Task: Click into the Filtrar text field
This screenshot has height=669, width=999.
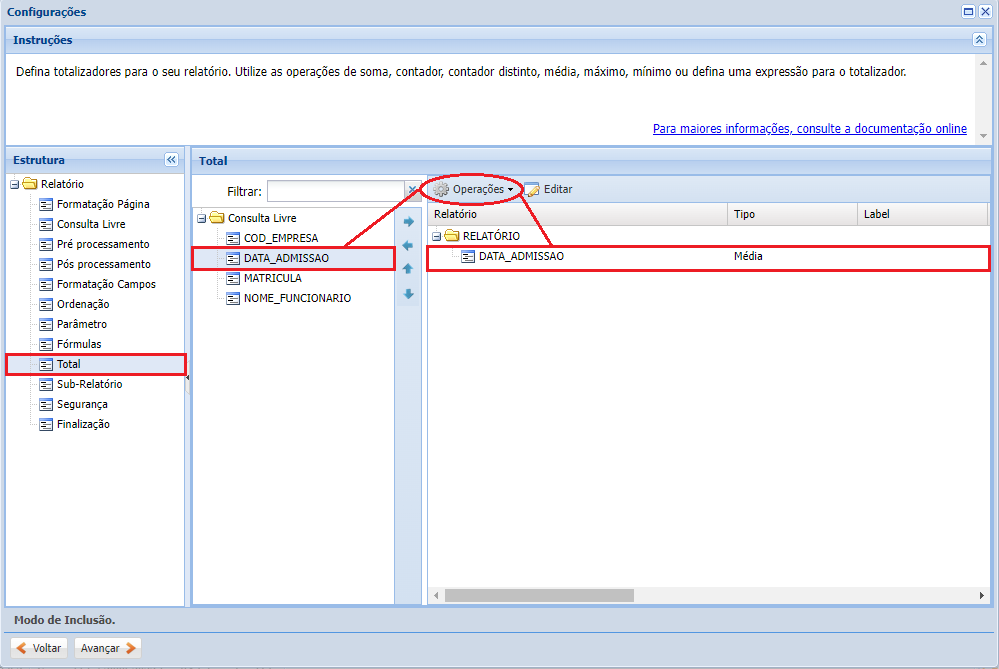Action: pyautogui.click(x=335, y=191)
